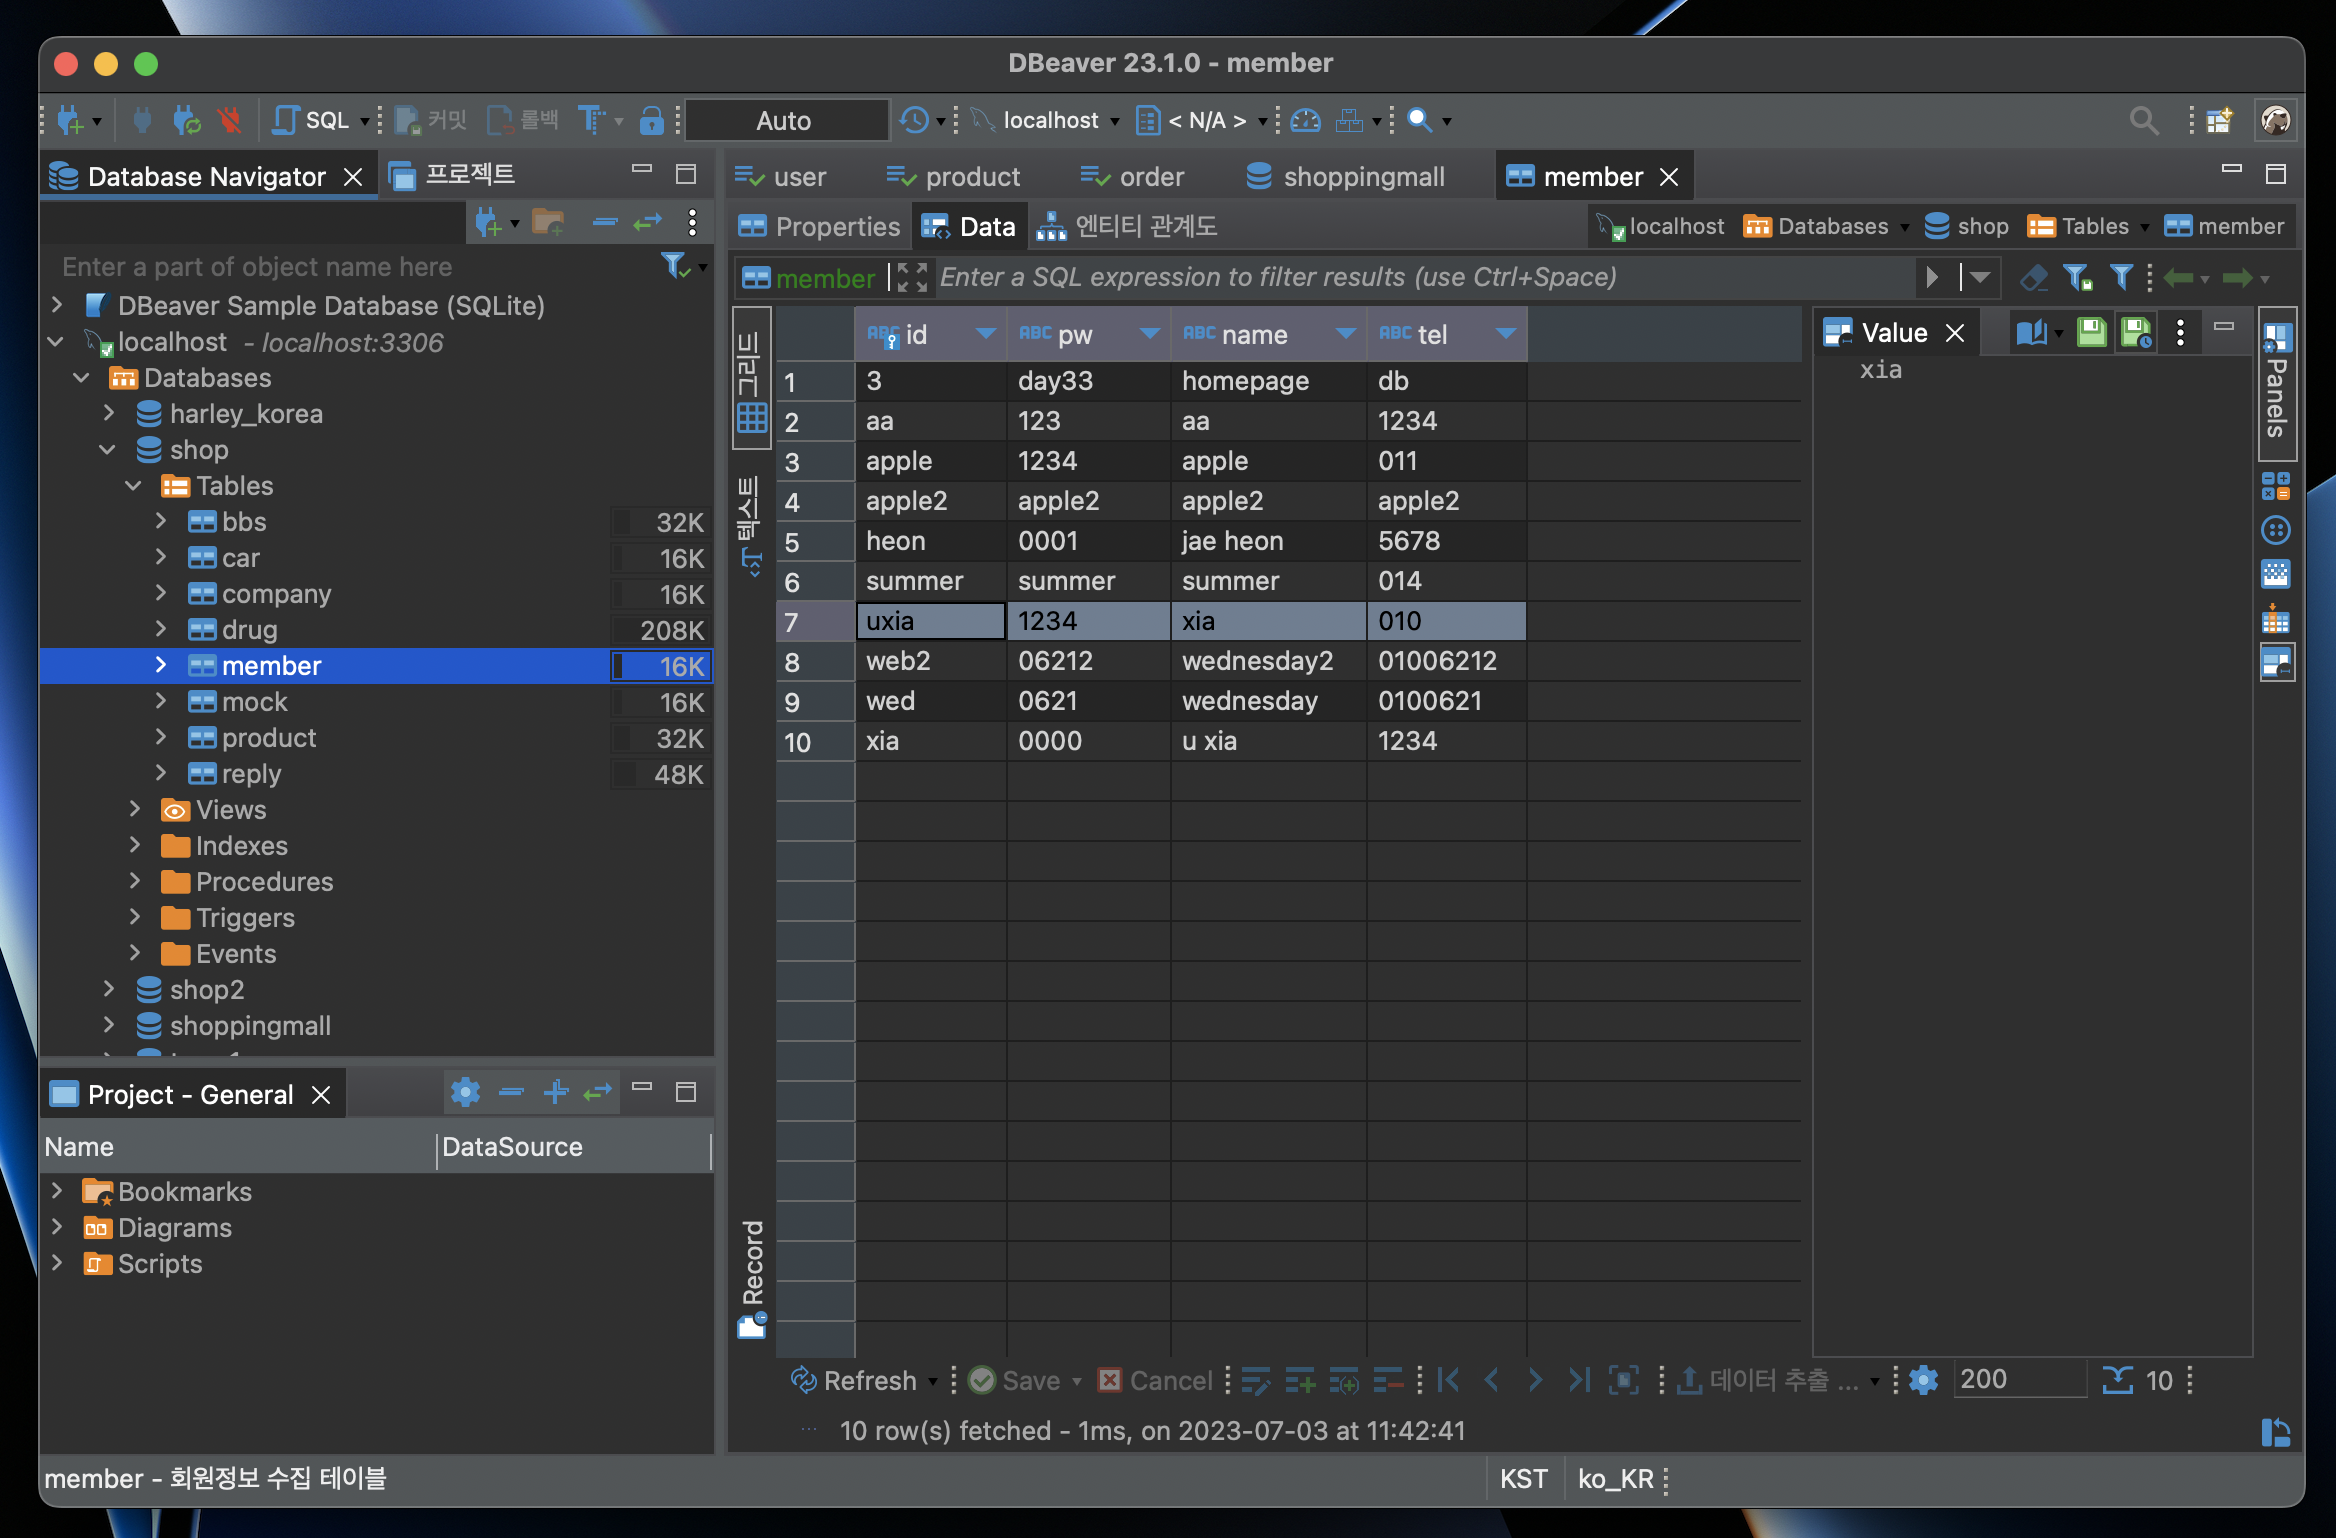2336x1538 pixels.
Task: Click the dashboard gauge icon in toolbar
Action: click(1305, 121)
